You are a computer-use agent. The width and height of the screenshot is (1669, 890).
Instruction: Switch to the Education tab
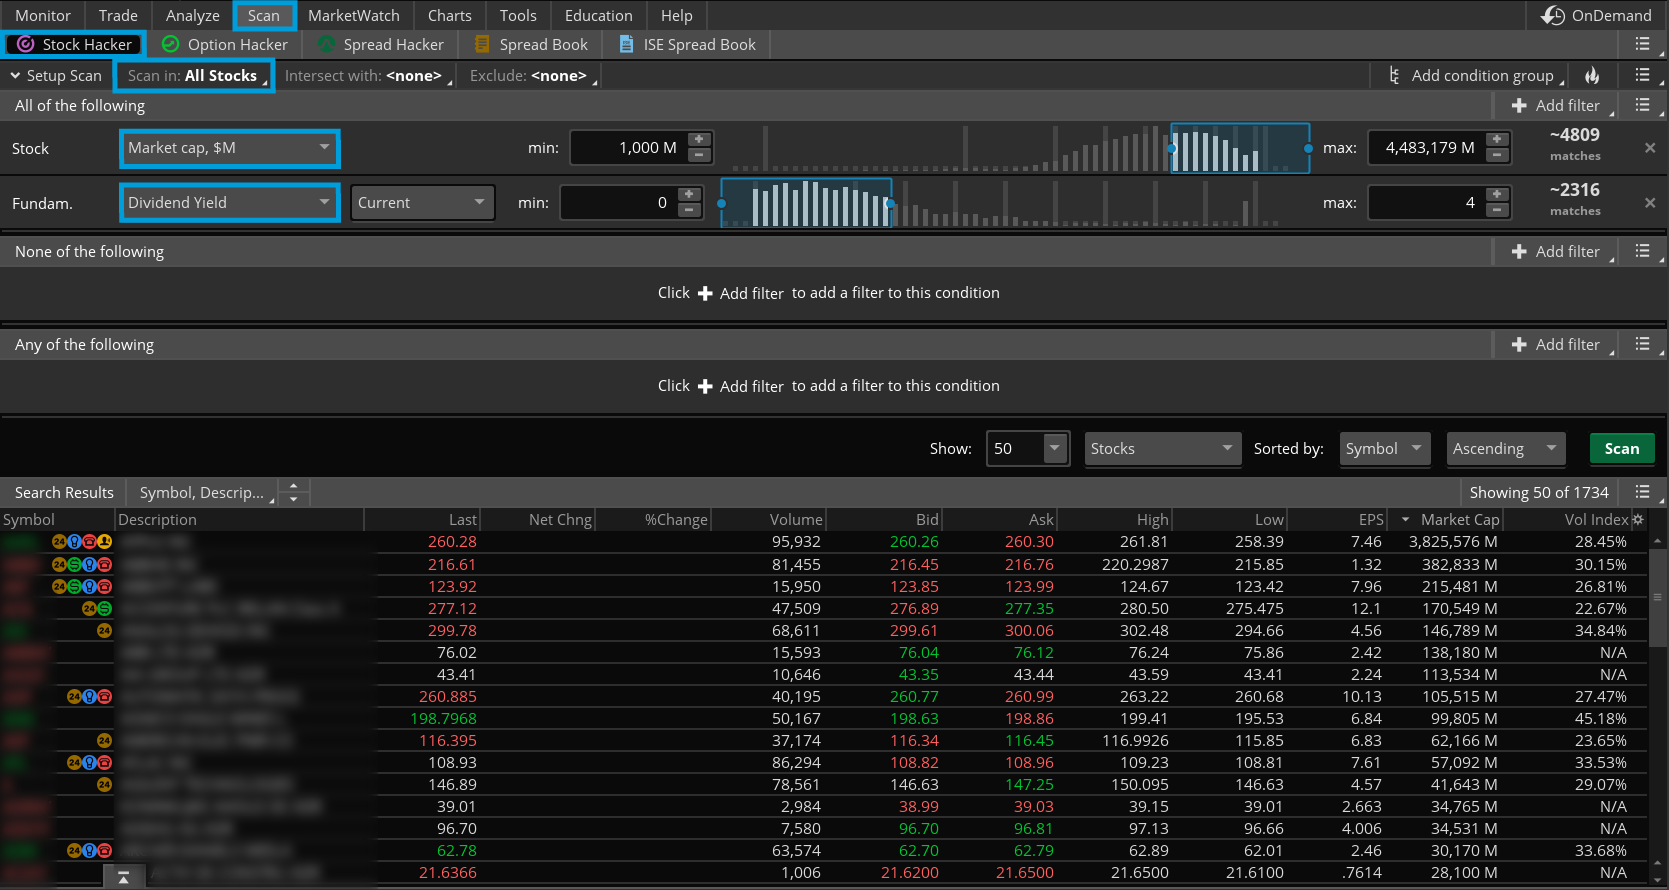(598, 15)
